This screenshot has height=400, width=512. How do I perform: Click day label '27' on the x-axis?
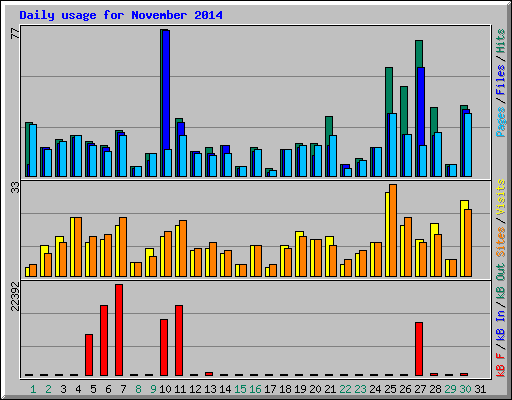(x=420, y=389)
